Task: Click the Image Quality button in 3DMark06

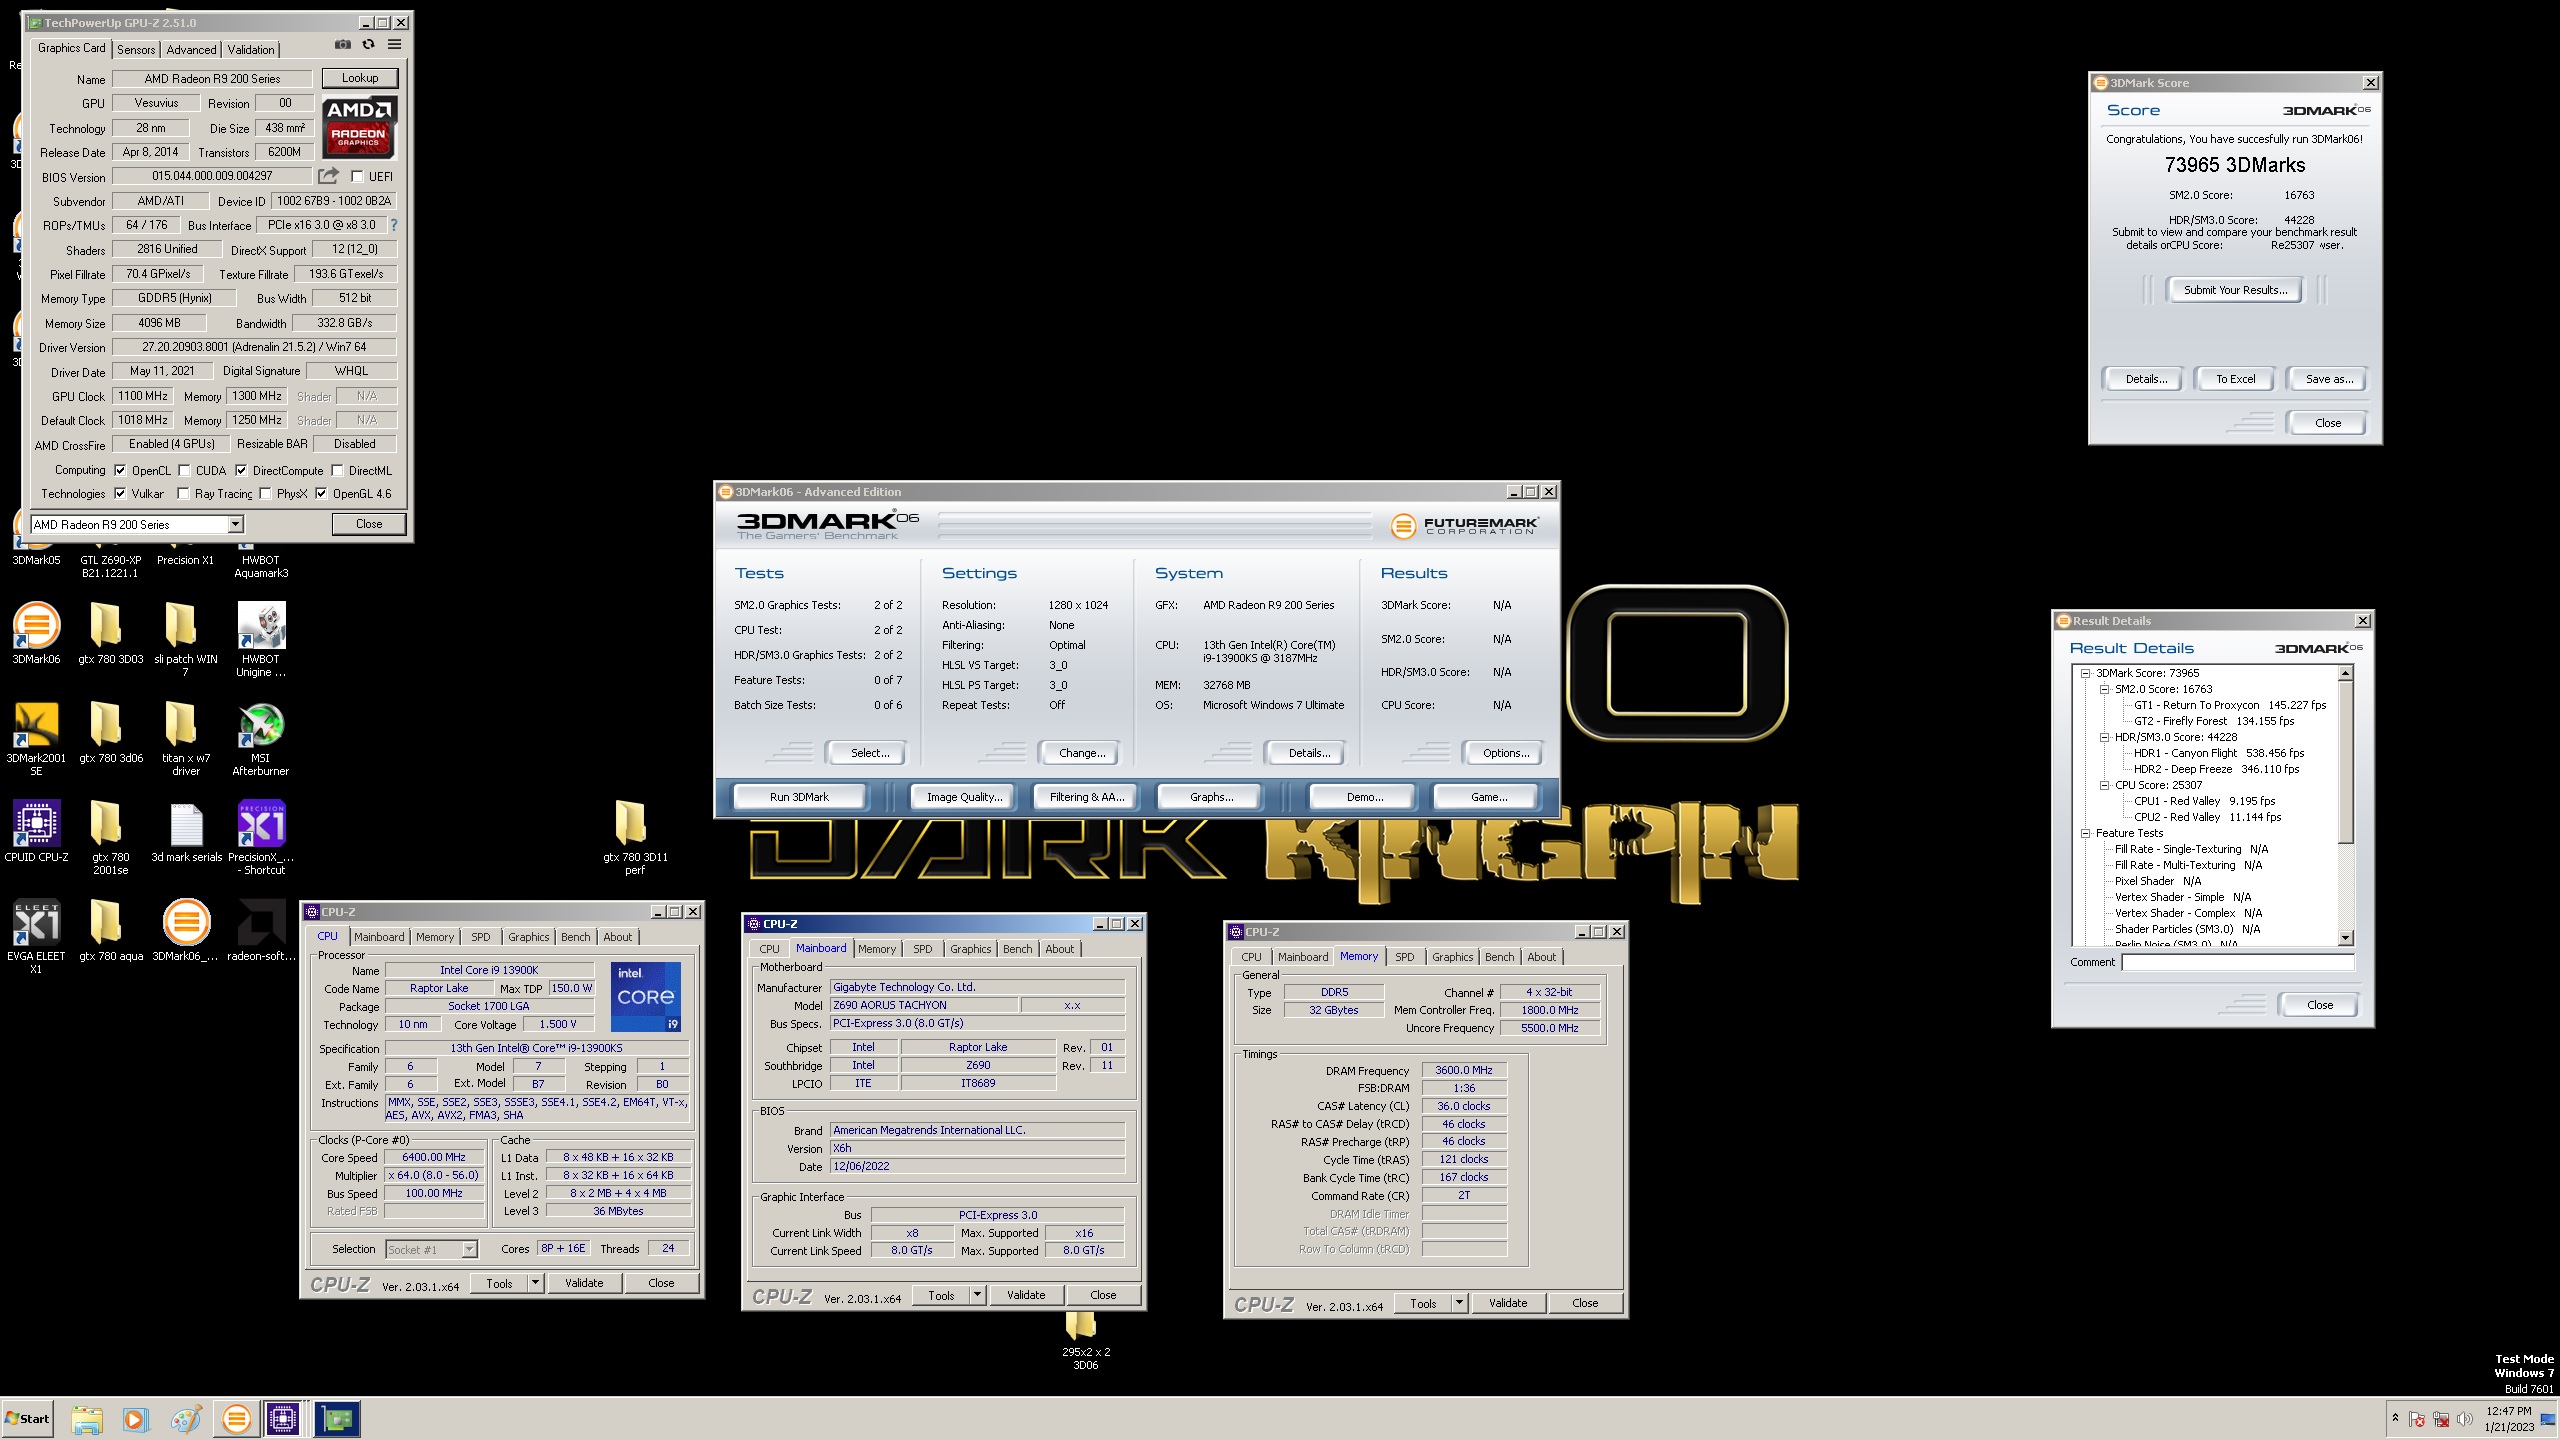Action: [x=963, y=797]
